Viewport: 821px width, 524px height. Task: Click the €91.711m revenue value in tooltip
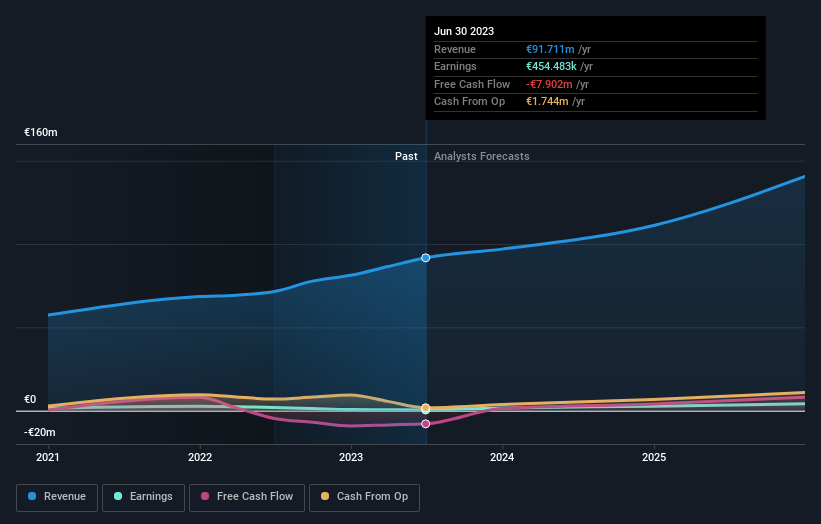pyautogui.click(x=550, y=49)
